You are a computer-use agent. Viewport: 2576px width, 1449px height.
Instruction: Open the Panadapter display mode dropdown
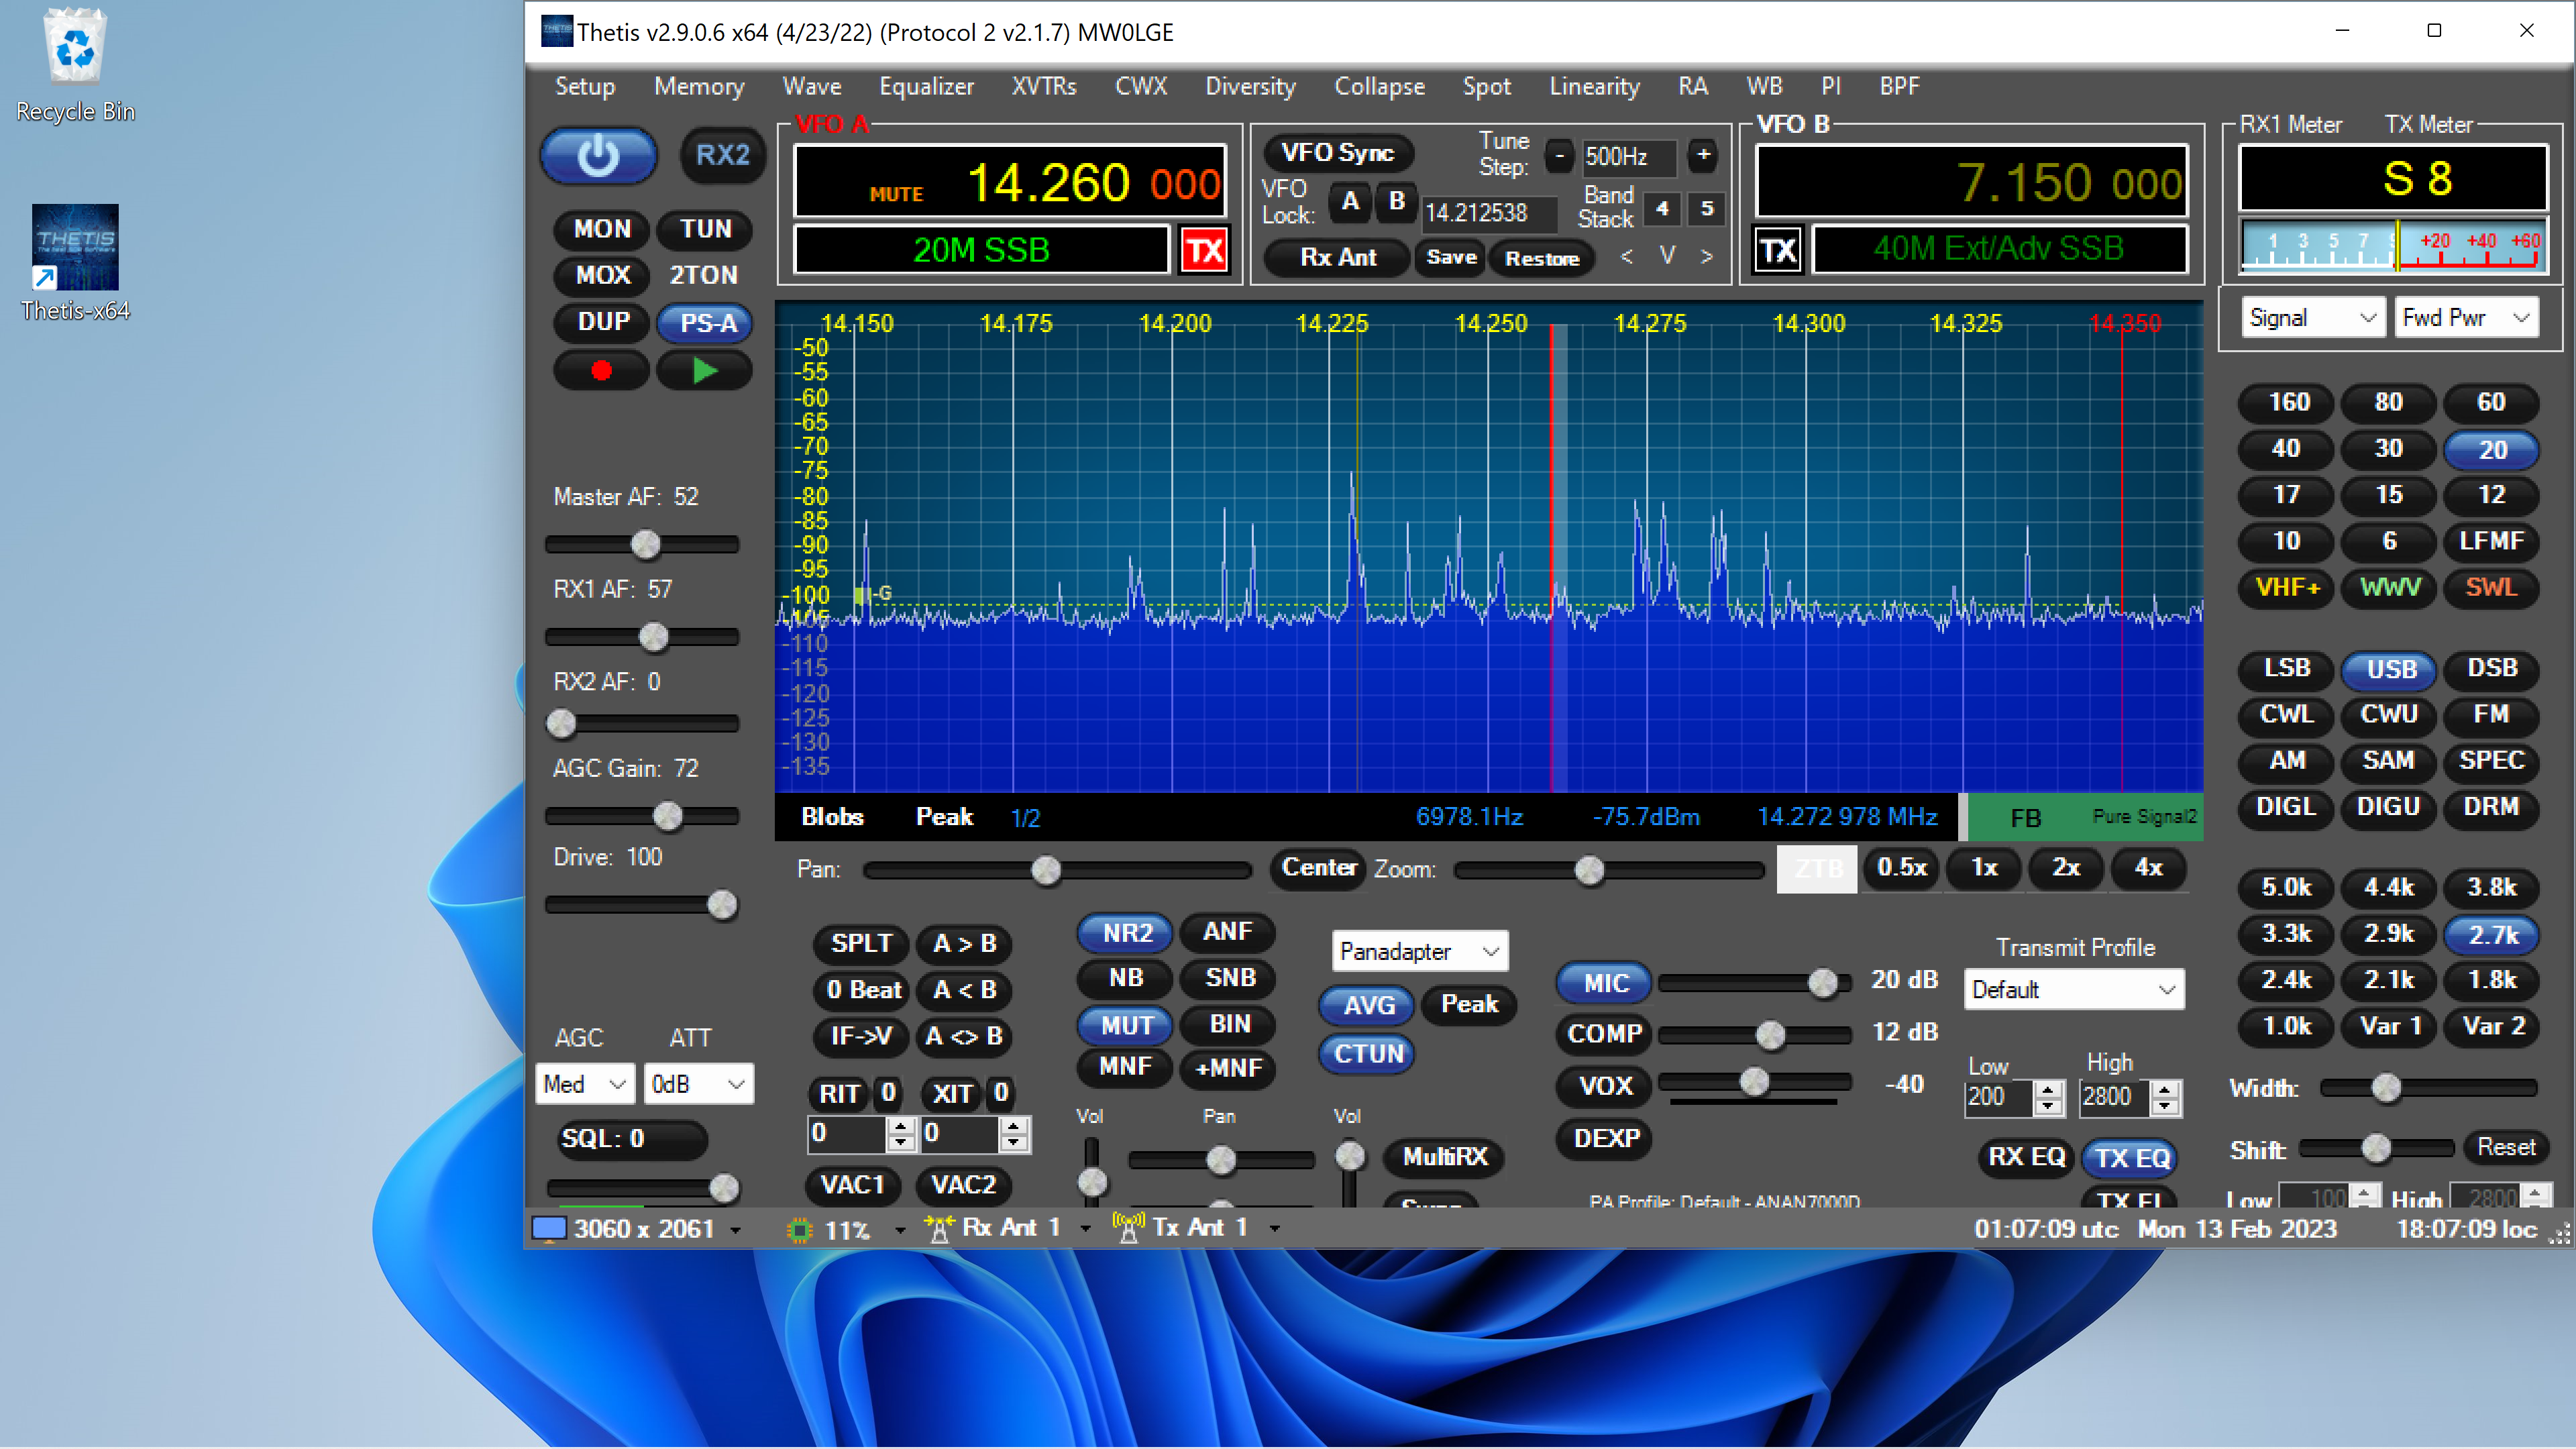coord(1419,951)
